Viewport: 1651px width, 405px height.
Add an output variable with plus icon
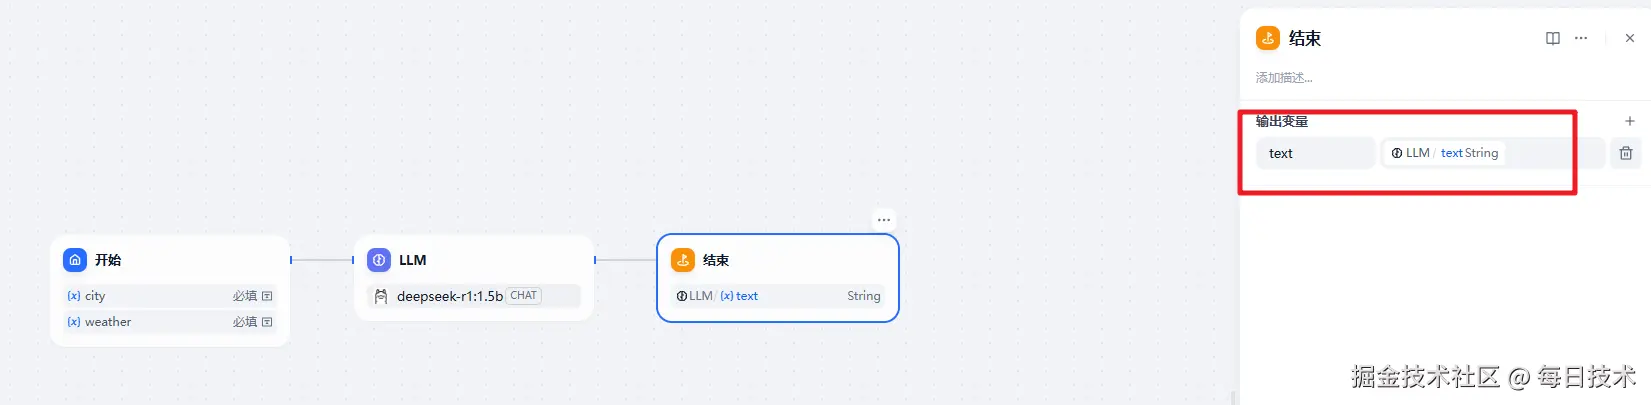pos(1629,121)
